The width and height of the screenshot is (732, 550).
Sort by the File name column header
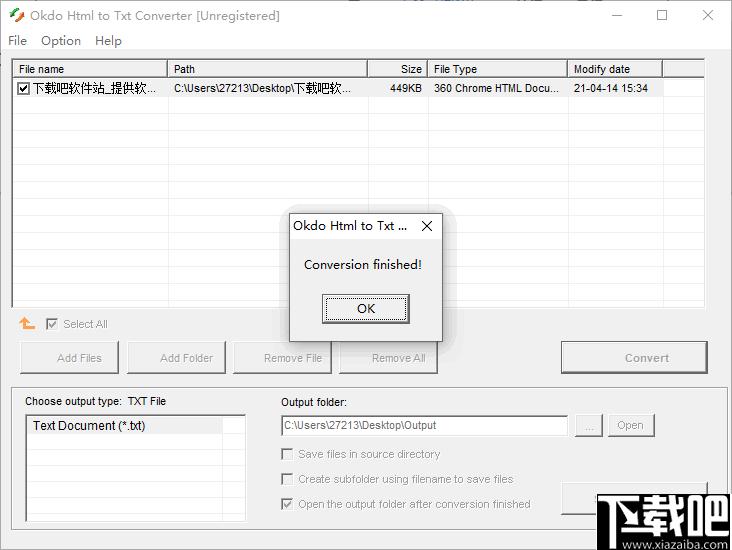tap(90, 69)
